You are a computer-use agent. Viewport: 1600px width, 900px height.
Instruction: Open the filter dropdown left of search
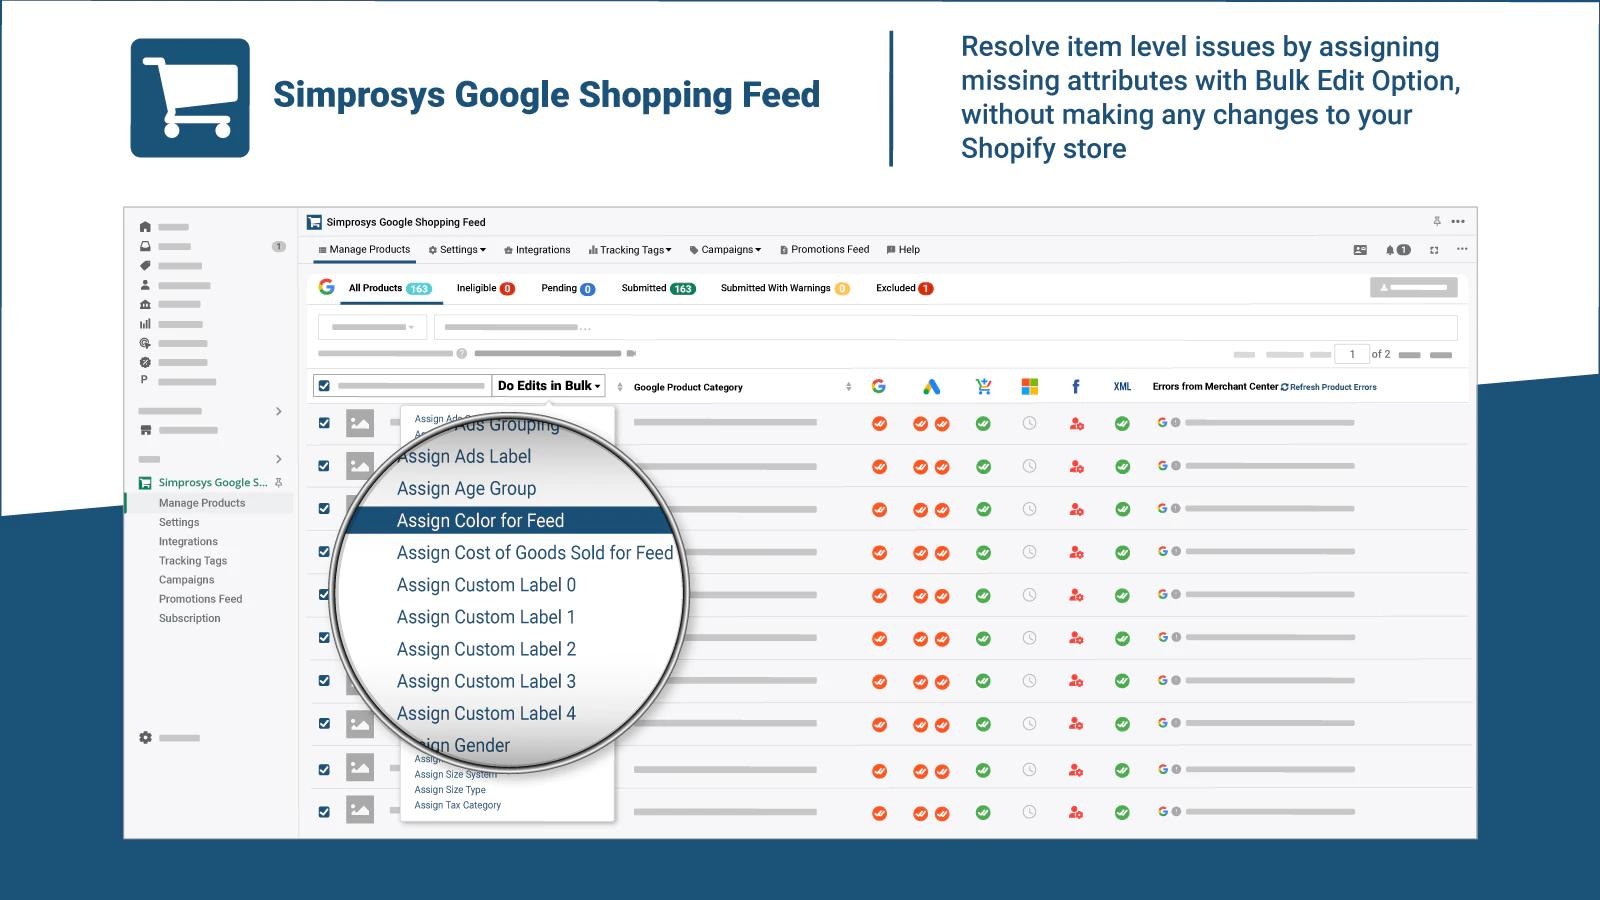pos(372,327)
